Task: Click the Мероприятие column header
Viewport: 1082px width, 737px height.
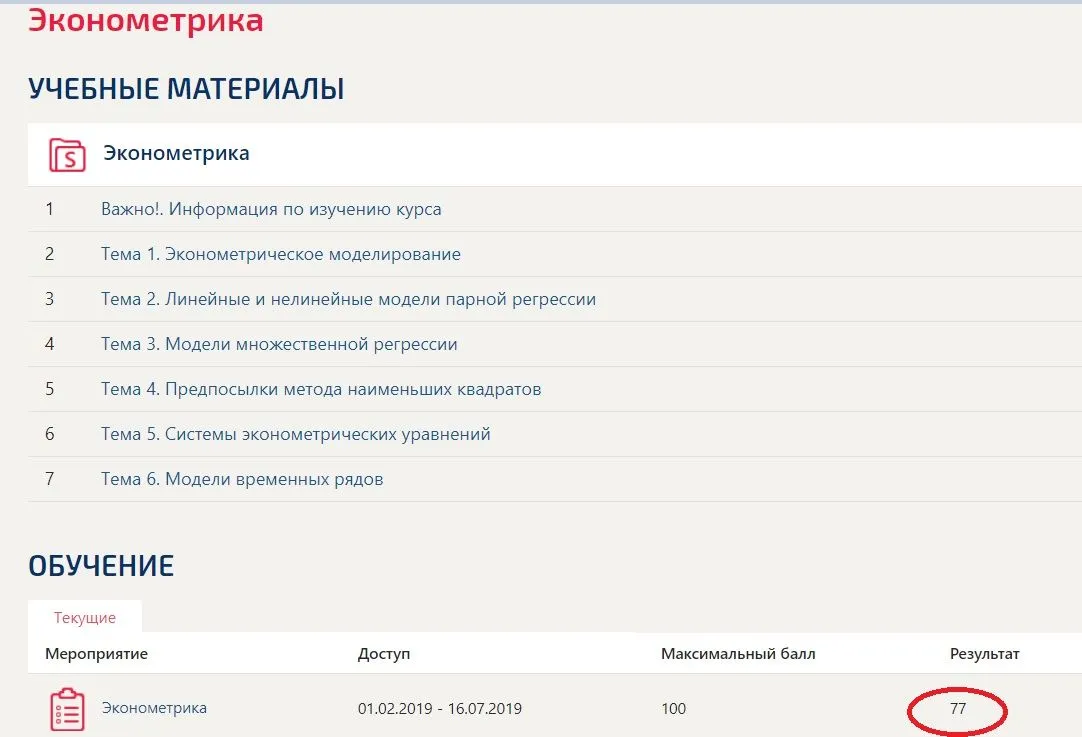Action: point(96,654)
